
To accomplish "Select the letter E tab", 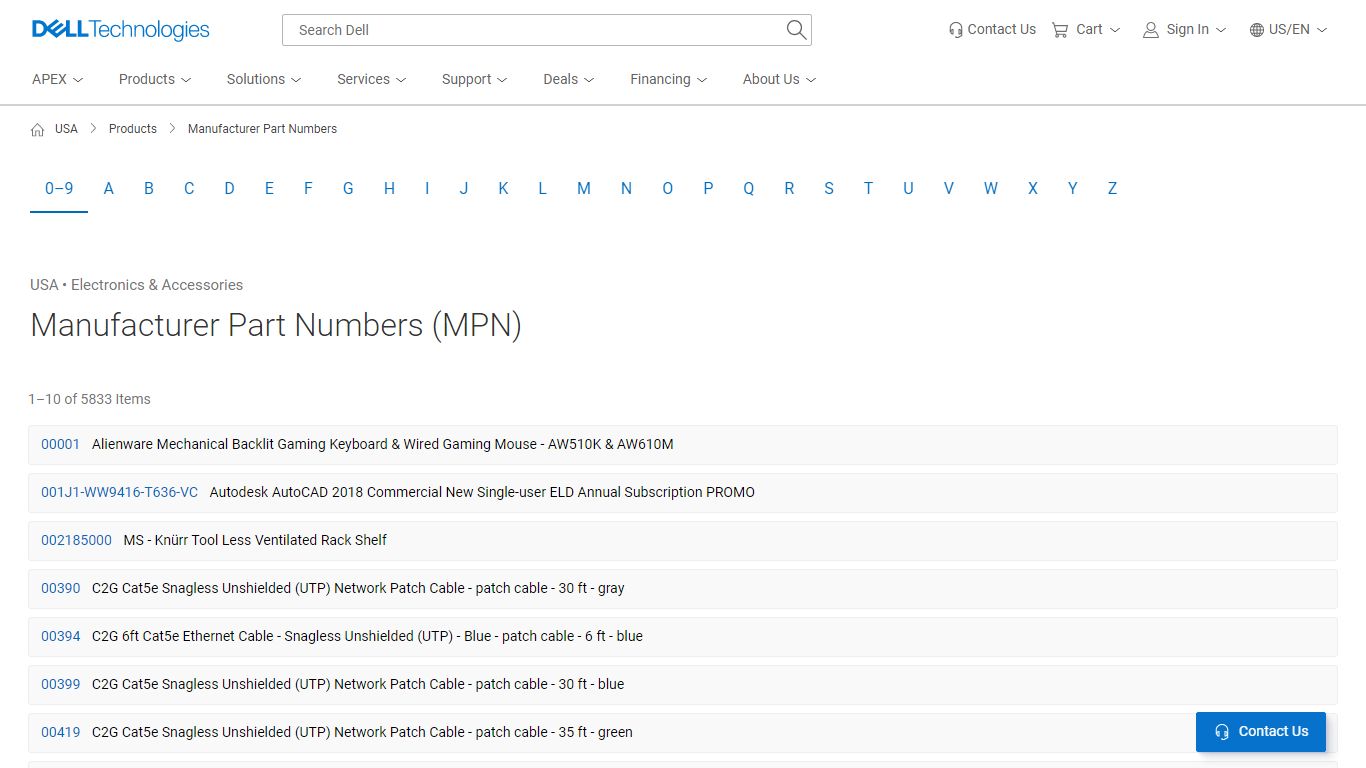I will (269, 188).
